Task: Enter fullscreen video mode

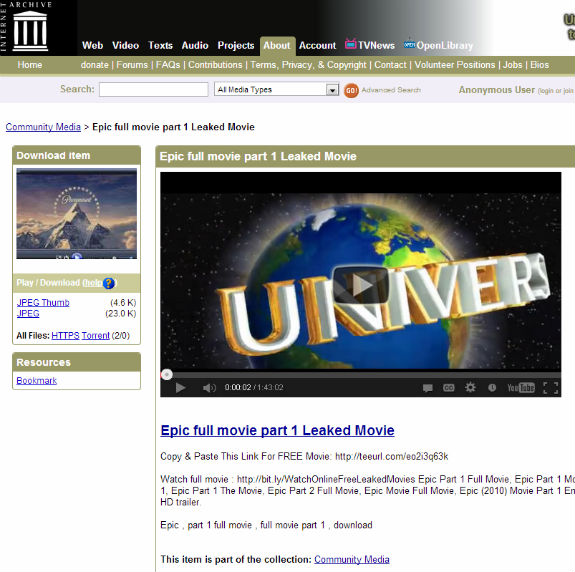Action: tap(550, 388)
